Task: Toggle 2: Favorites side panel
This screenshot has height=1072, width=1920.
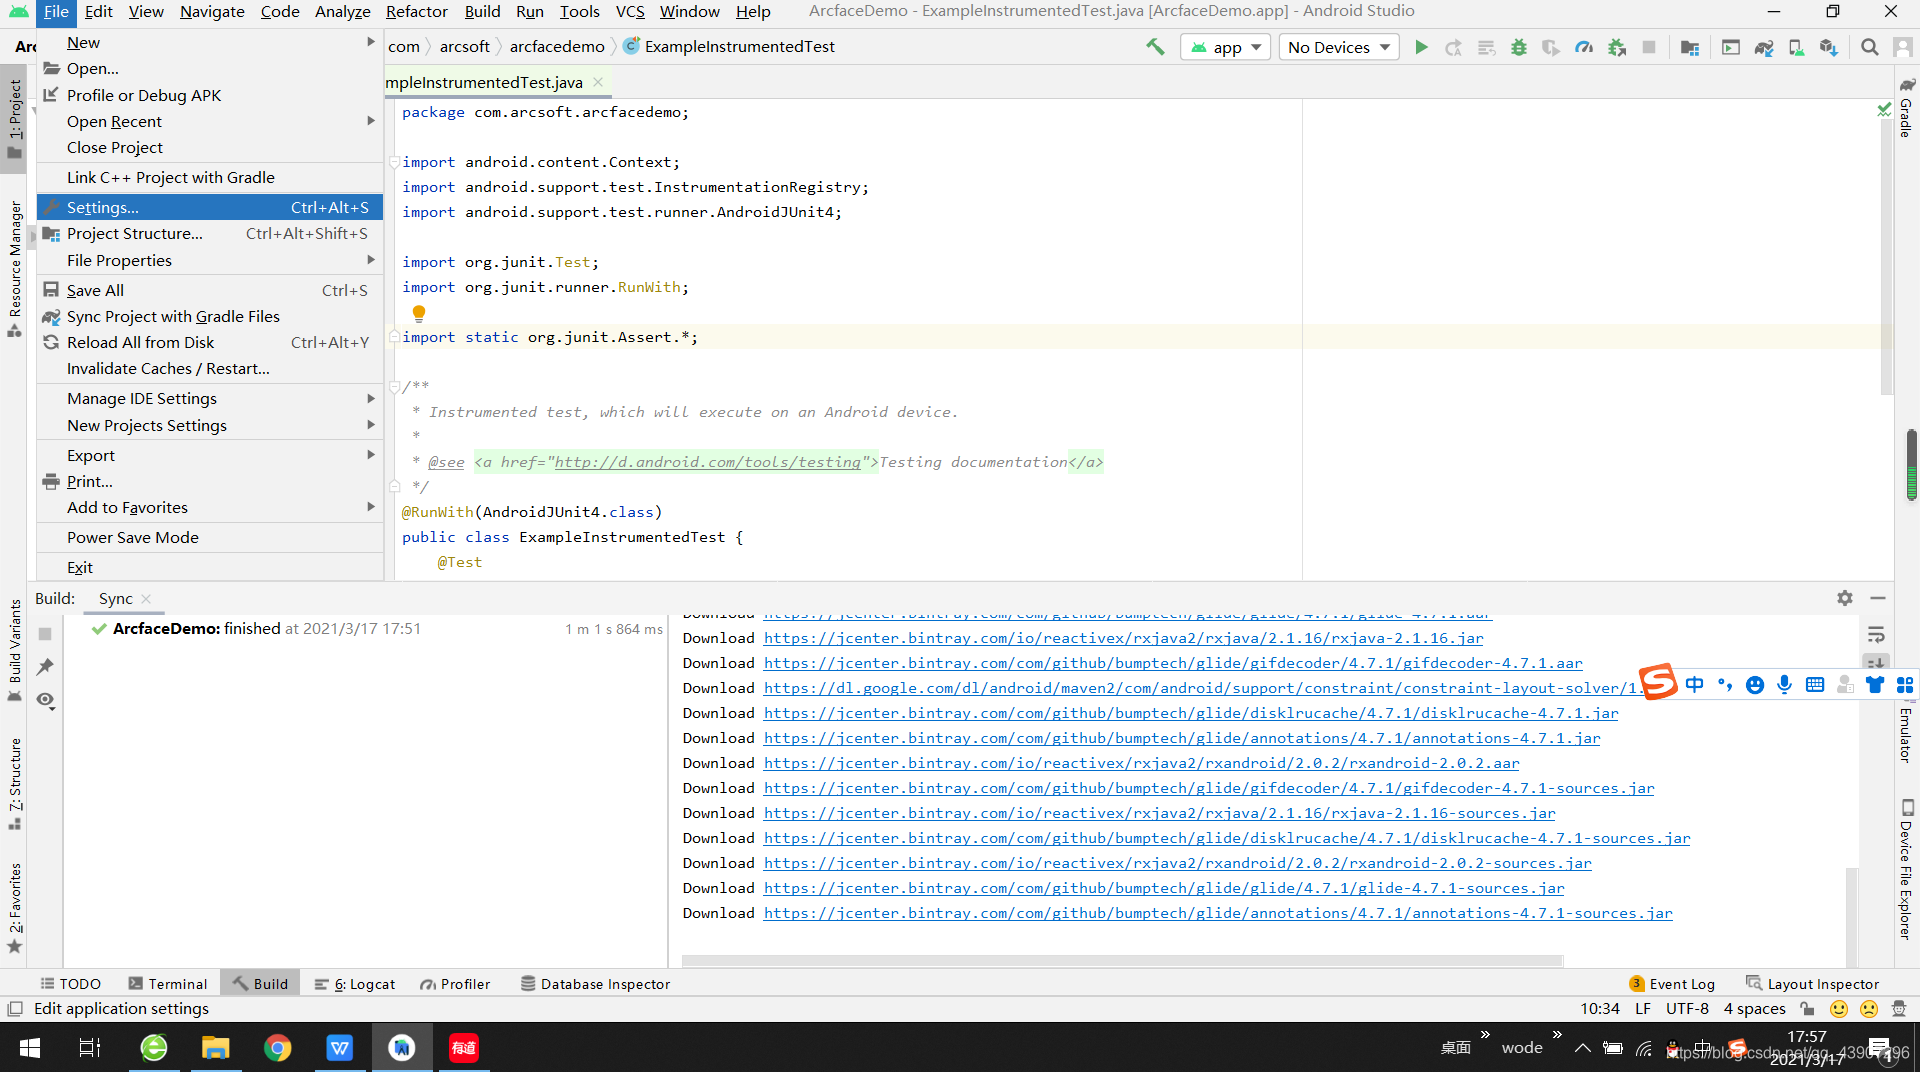Action: (14, 908)
